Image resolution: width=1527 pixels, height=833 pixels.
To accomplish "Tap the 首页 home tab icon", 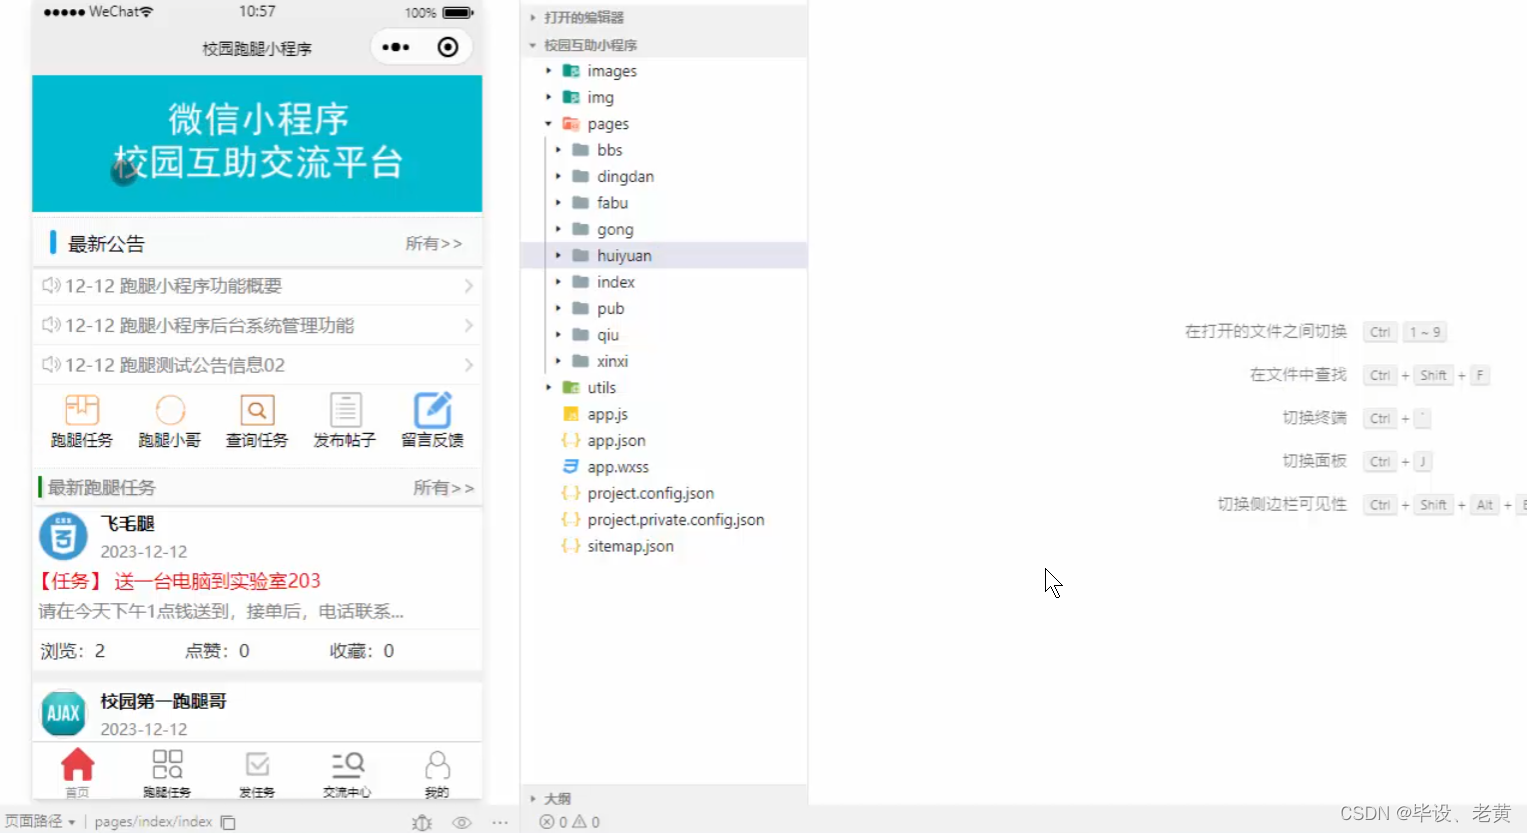I will click(x=77, y=764).
